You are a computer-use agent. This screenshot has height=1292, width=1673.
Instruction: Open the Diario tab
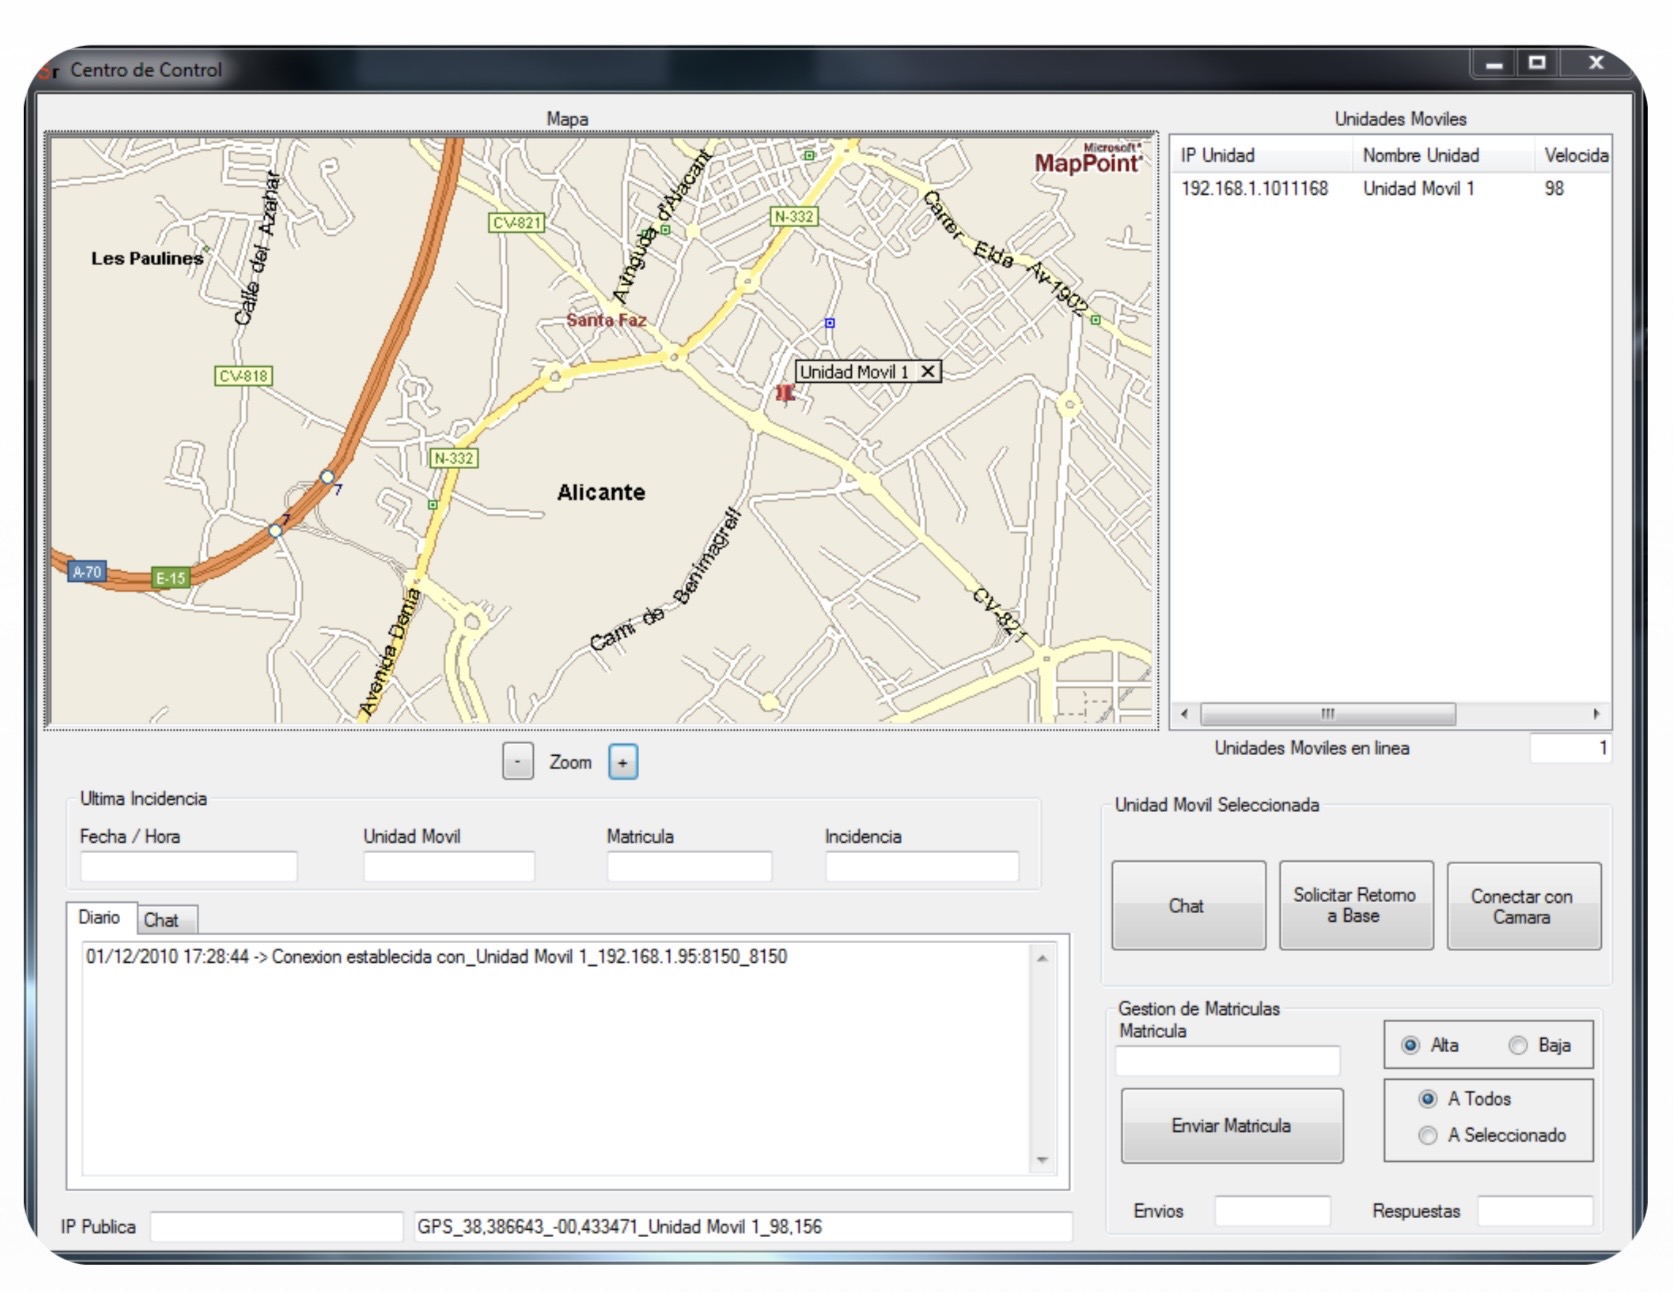[99, 917]
